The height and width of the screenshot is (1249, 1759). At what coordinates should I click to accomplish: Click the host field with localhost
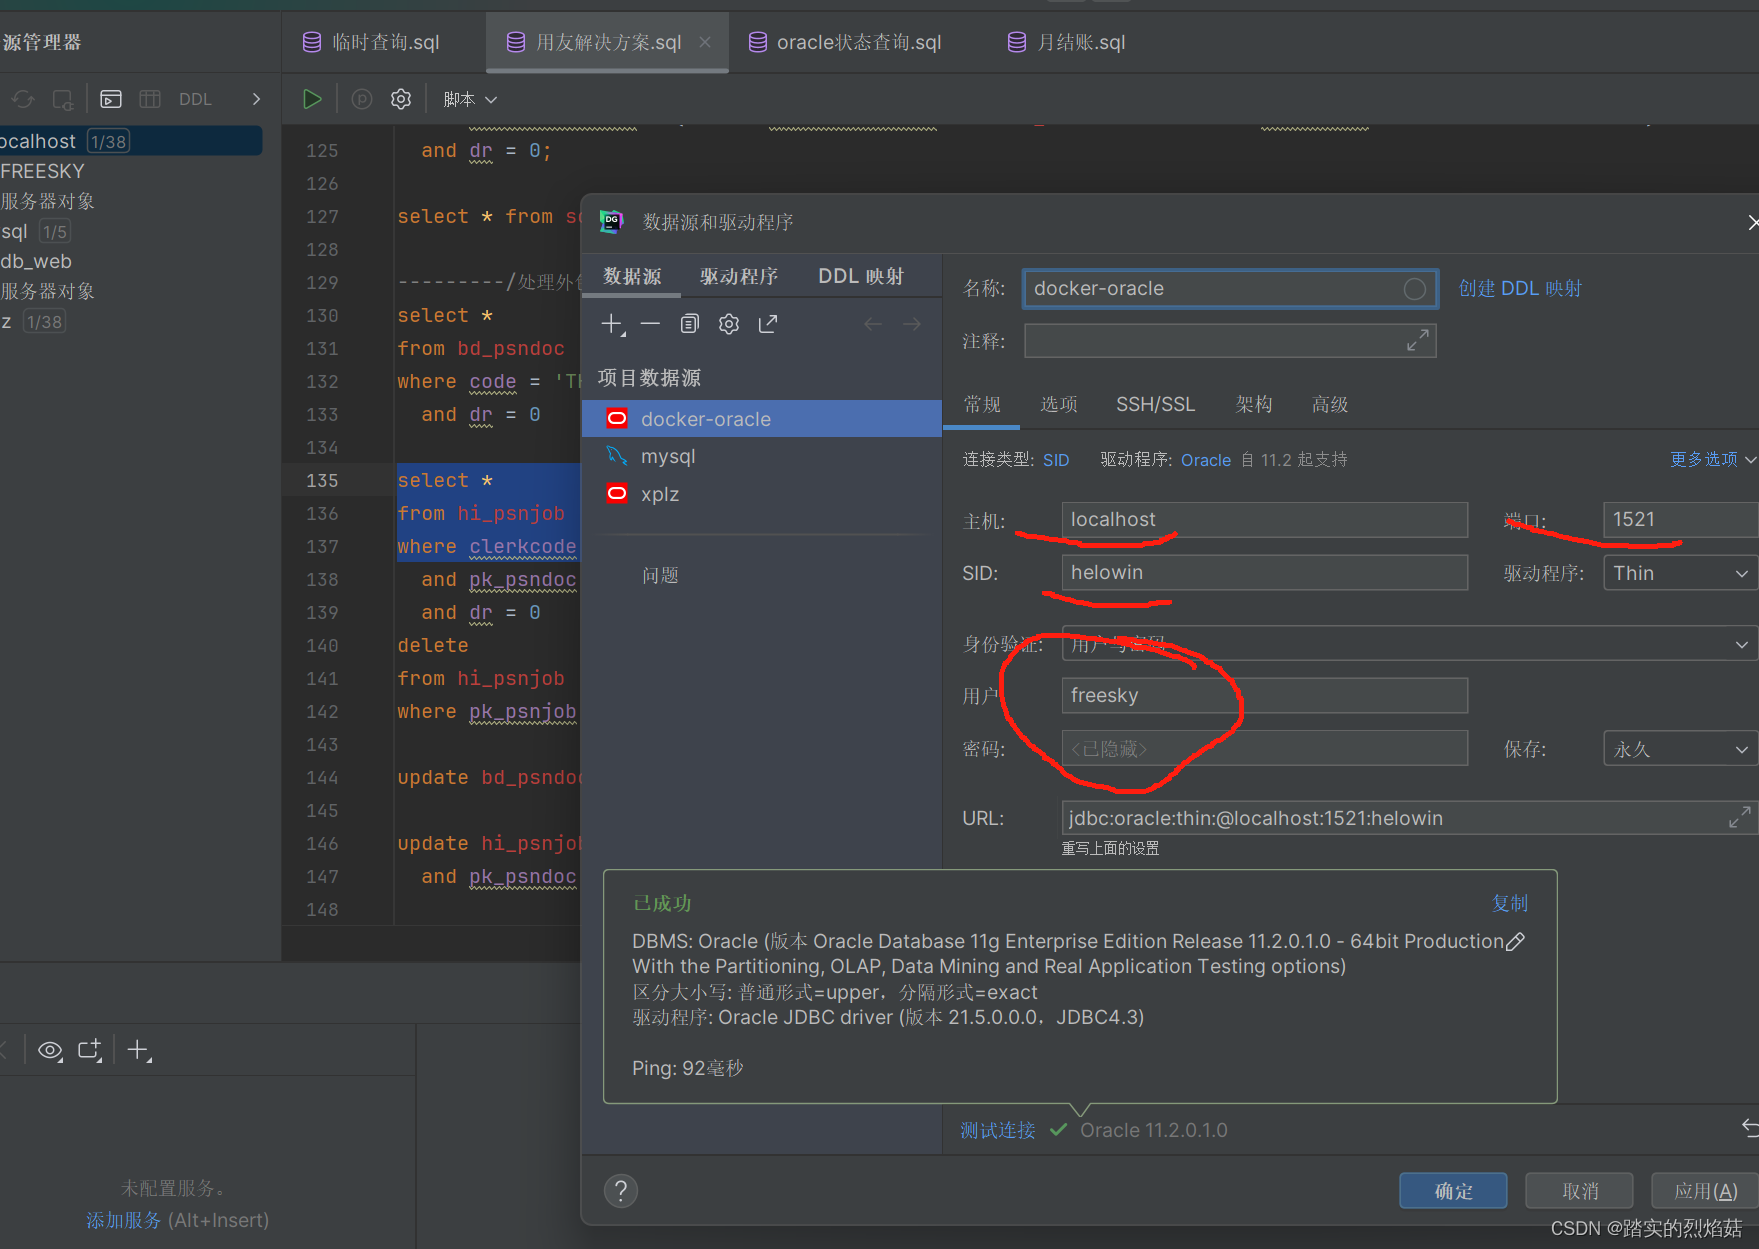click(1264, 520)
